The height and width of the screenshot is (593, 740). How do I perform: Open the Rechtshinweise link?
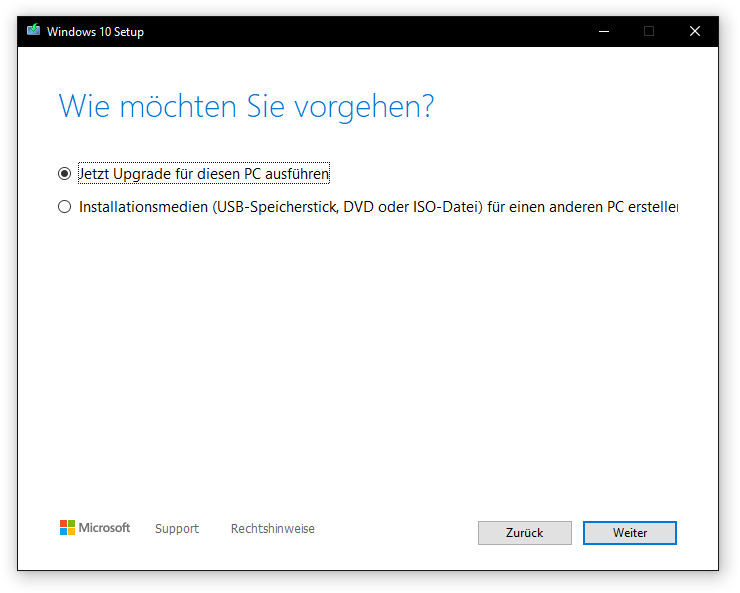pyautogui.click(x=273, y=528)
